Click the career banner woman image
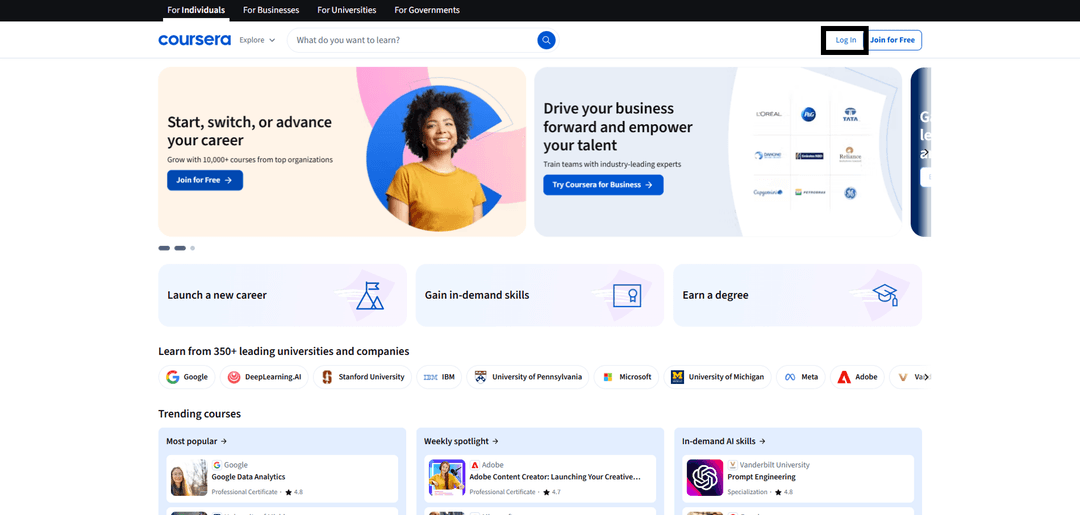The image size is (1080, 515). tap(436, 158)
